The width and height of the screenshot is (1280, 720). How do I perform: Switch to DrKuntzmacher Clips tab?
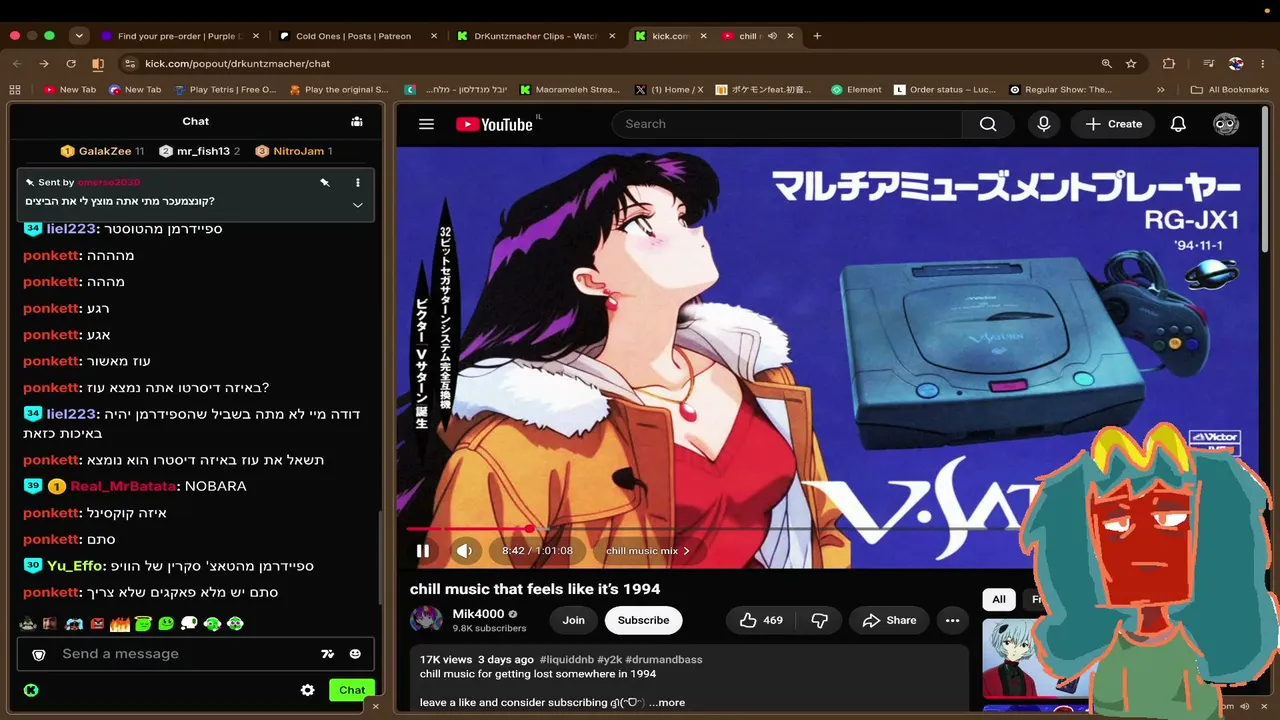click(536, 36)
